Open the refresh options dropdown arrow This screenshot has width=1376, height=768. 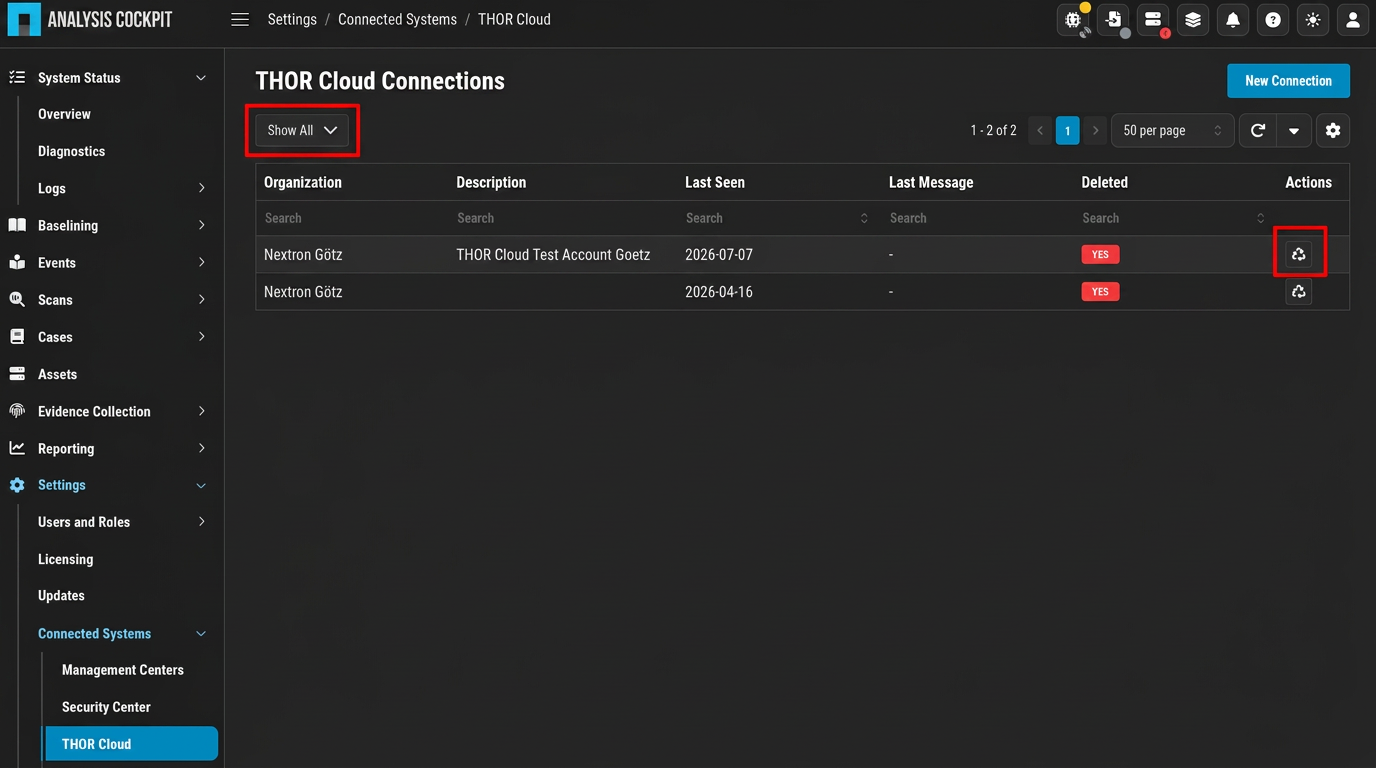[x=1294, y=130]
